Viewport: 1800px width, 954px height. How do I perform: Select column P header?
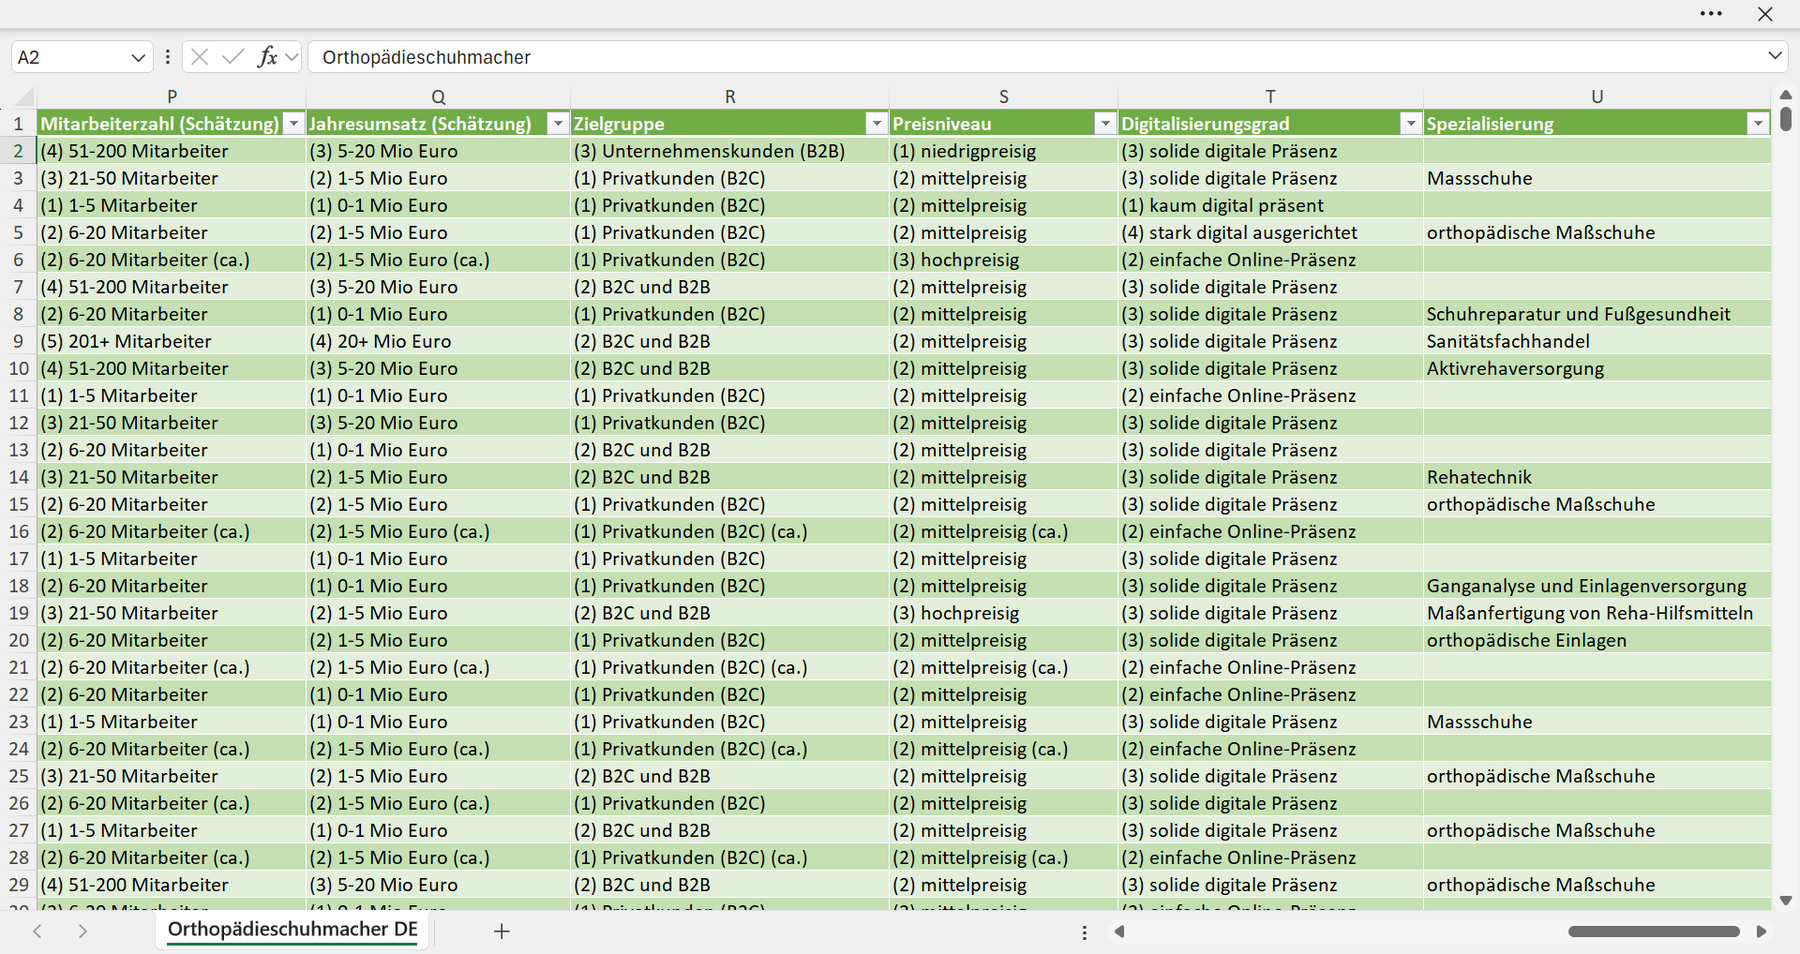pyautogui.click(x=172, y=97)
